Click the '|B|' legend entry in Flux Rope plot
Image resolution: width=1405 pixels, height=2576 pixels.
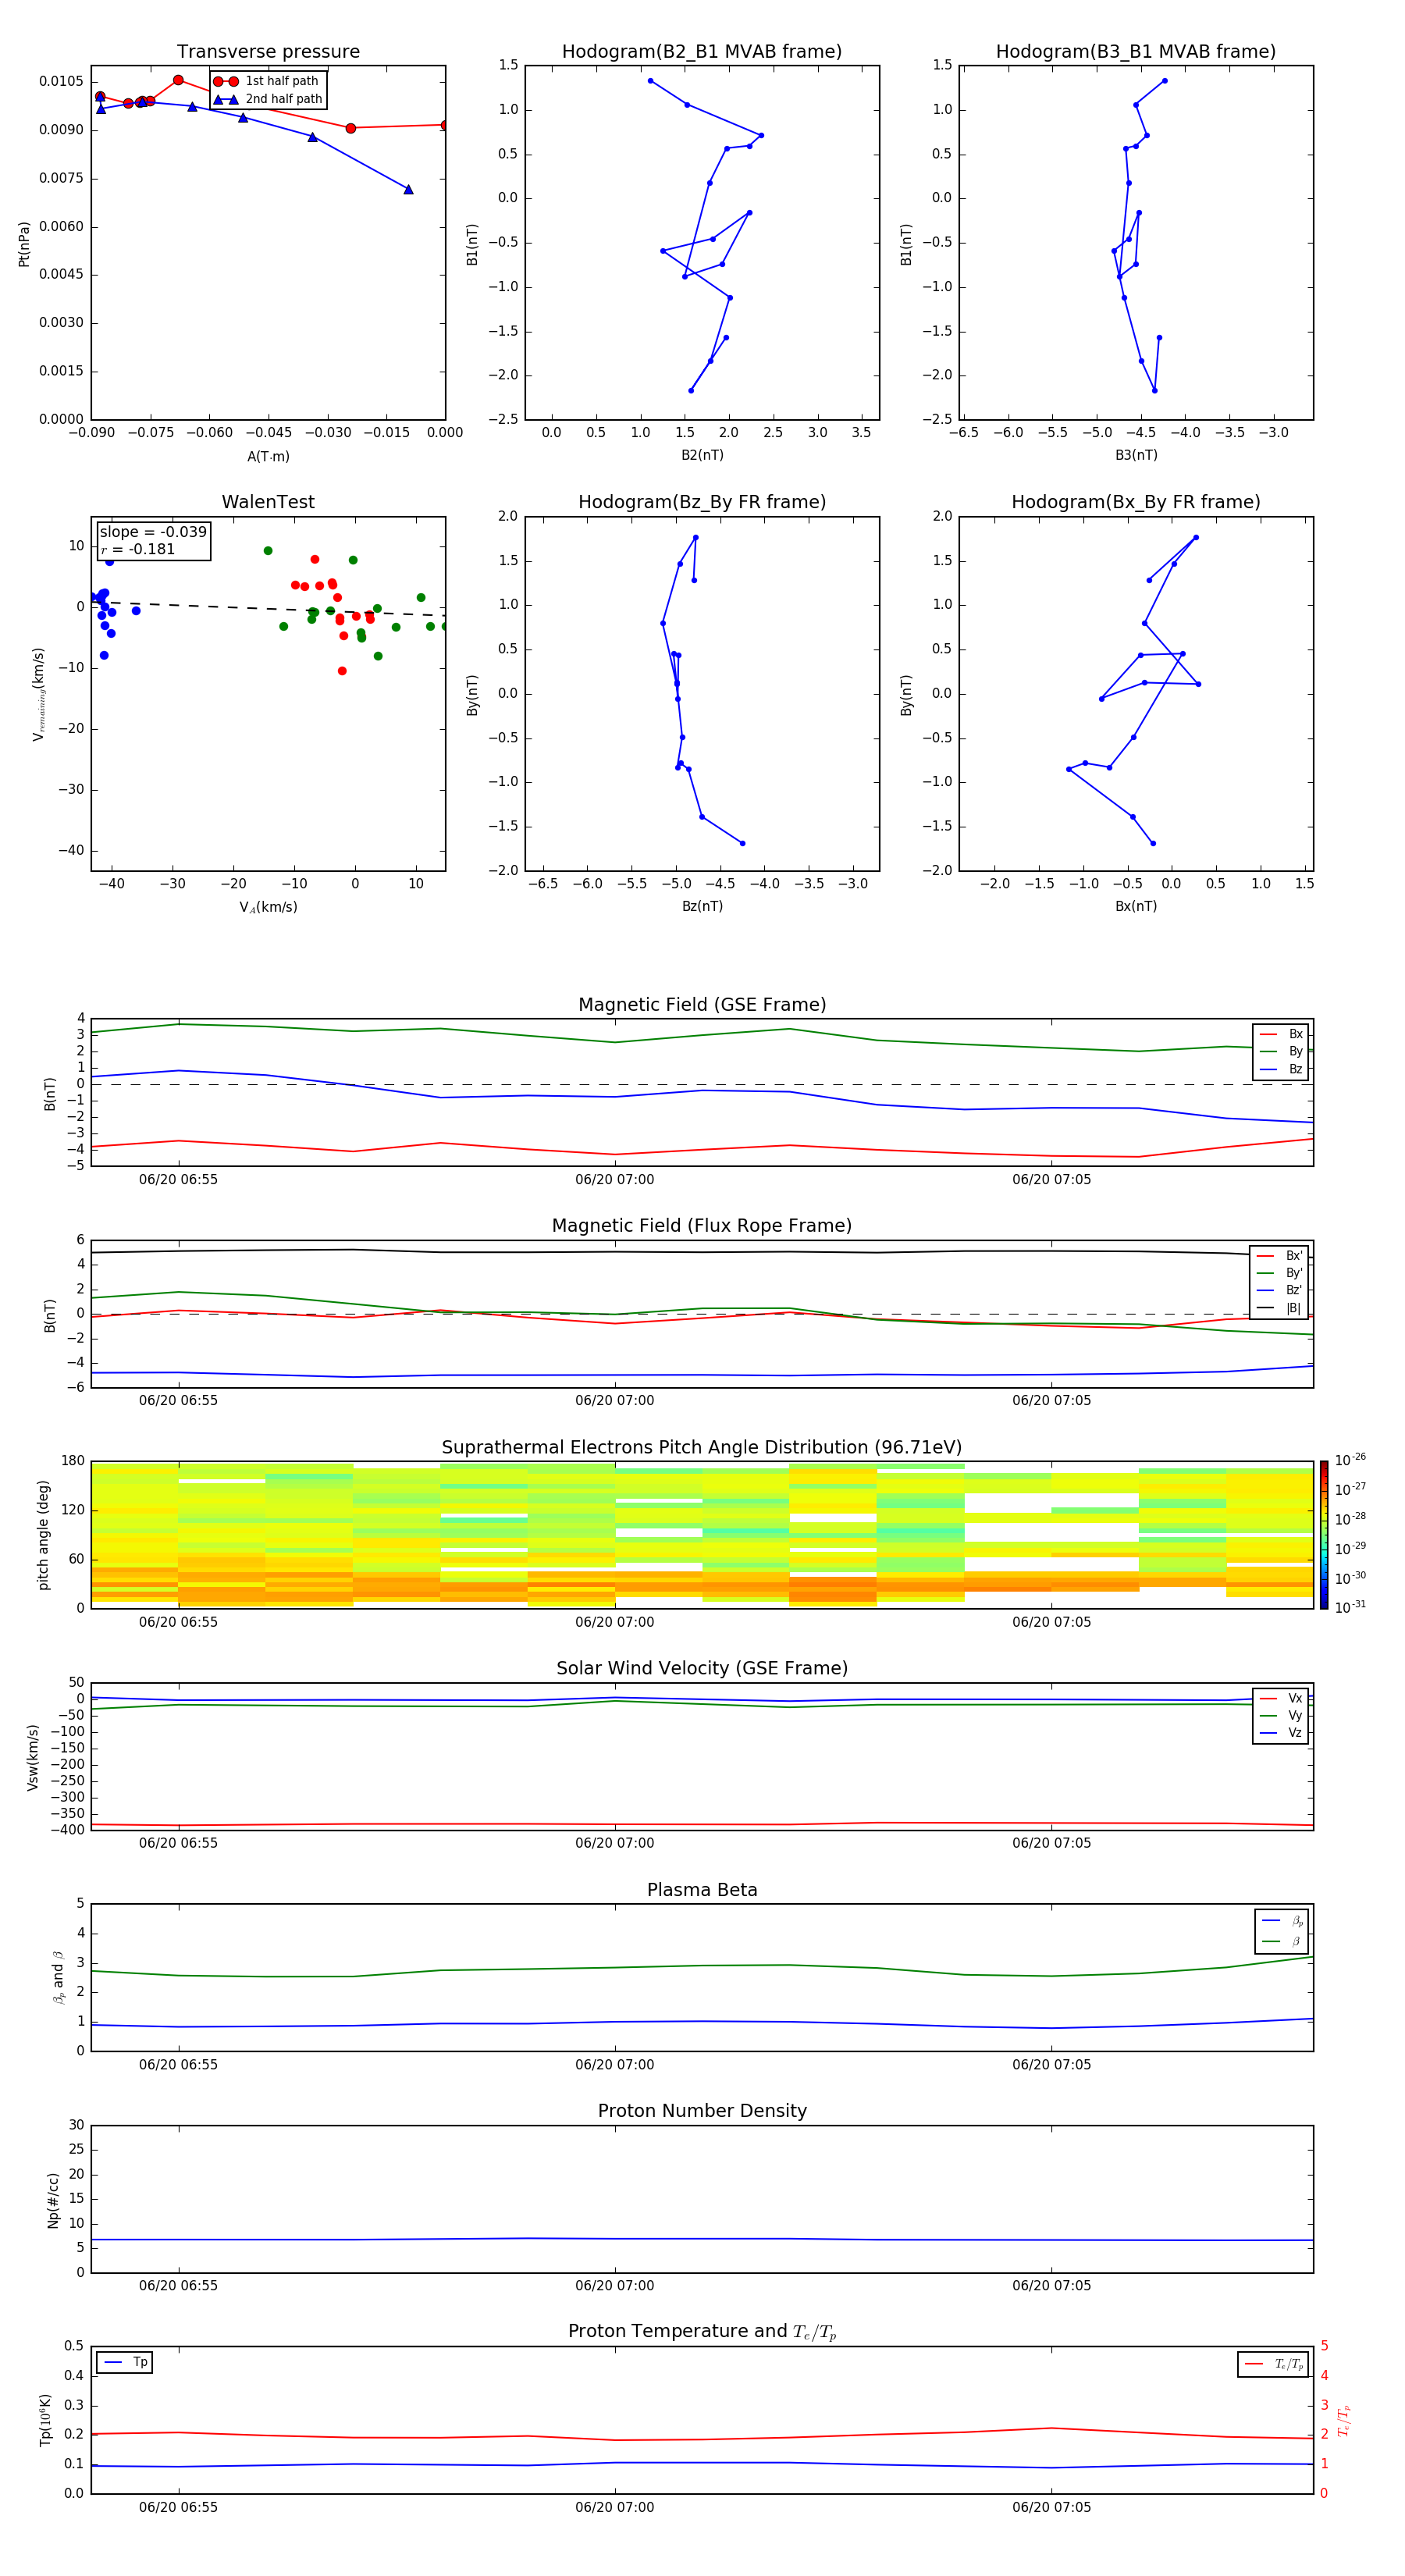[1279, 1308]
